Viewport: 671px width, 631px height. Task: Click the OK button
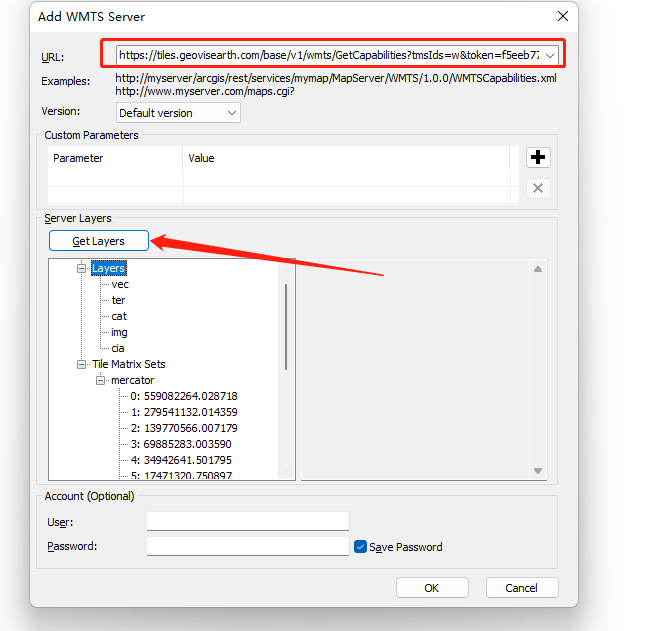pos(432,587)
